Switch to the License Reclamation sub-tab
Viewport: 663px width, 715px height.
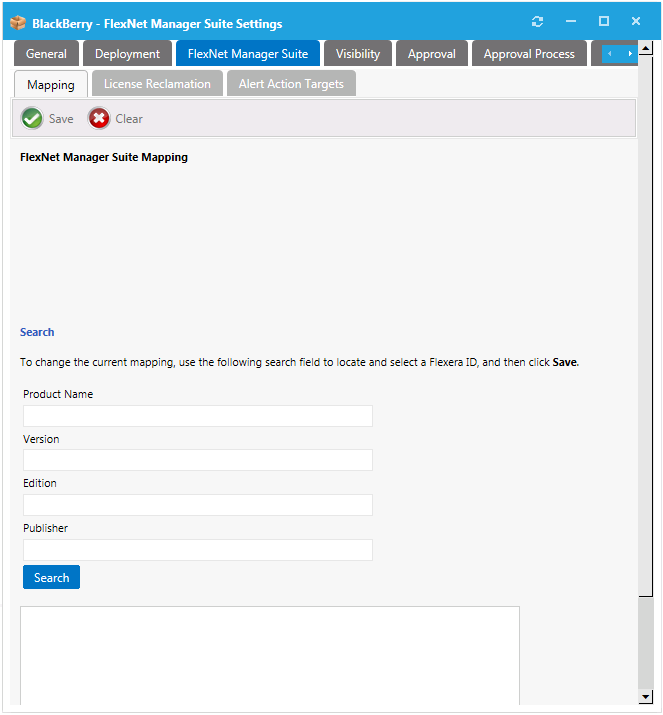[x=157, y=84]
